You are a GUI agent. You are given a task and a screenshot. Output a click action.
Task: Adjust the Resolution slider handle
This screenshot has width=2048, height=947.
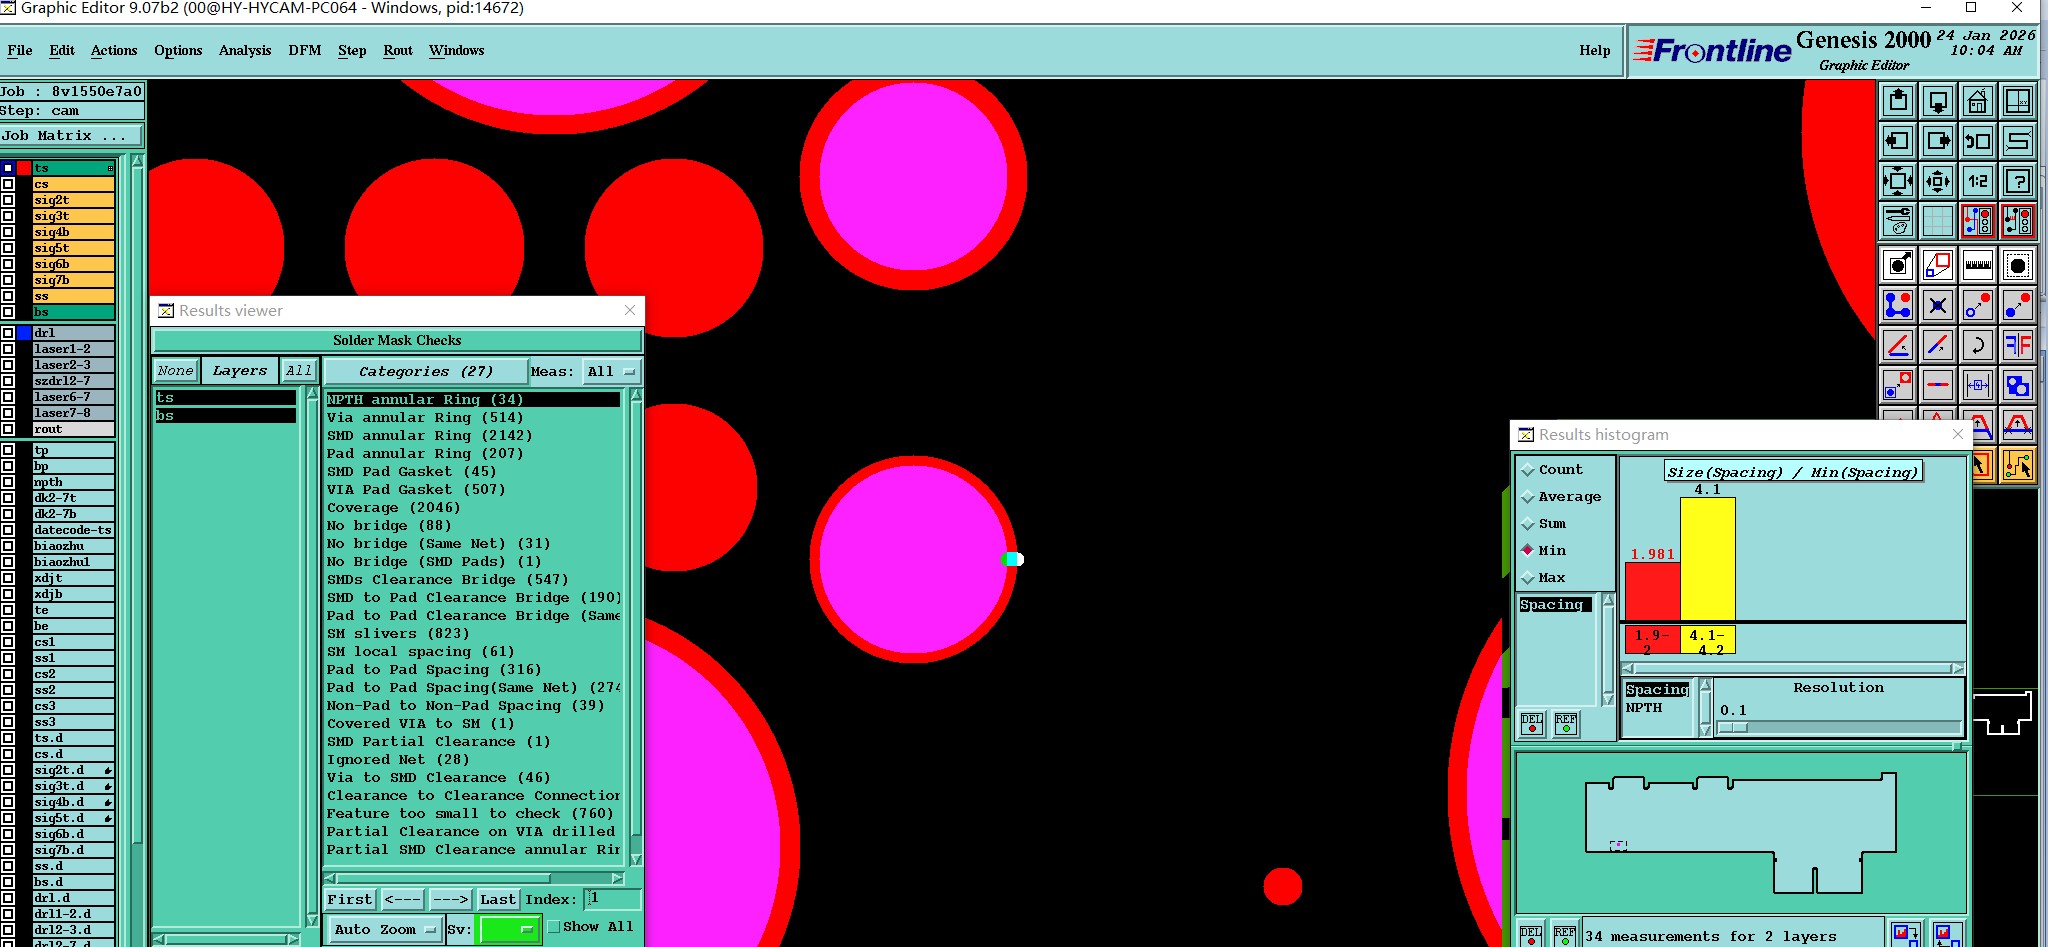coord(1733,728)
